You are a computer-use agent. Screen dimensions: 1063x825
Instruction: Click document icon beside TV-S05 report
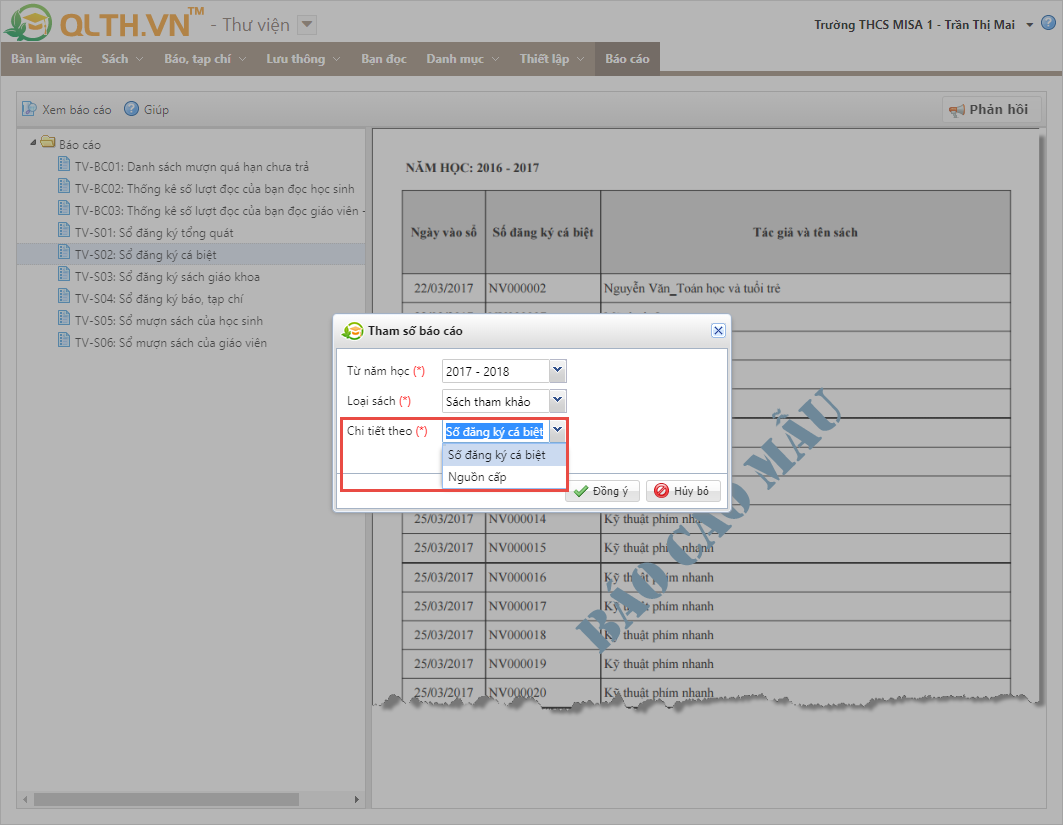64,319
